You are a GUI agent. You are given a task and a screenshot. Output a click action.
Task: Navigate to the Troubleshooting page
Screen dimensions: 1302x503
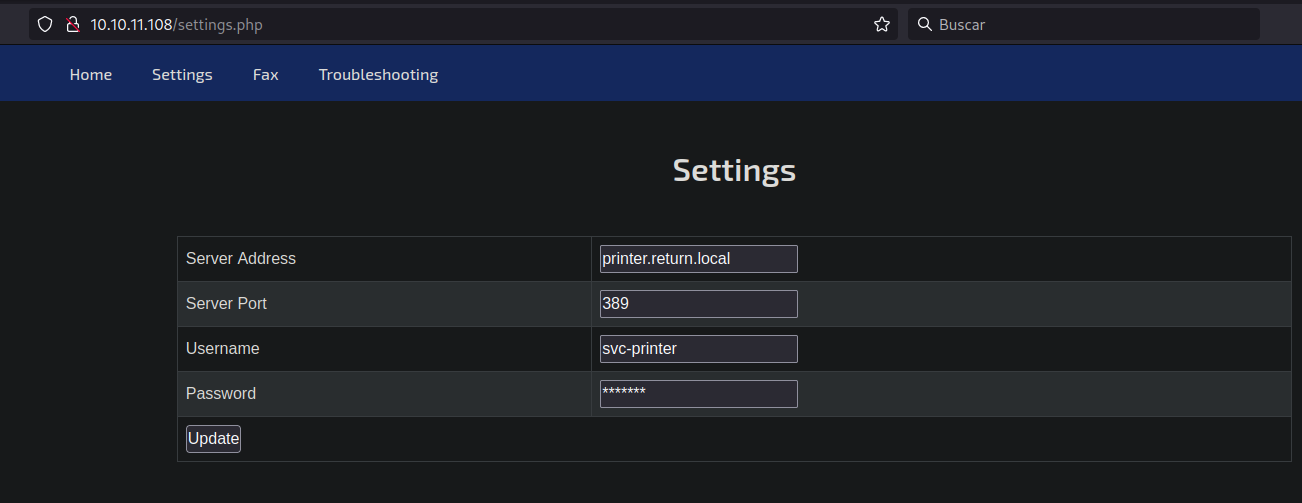pos(378,75)
